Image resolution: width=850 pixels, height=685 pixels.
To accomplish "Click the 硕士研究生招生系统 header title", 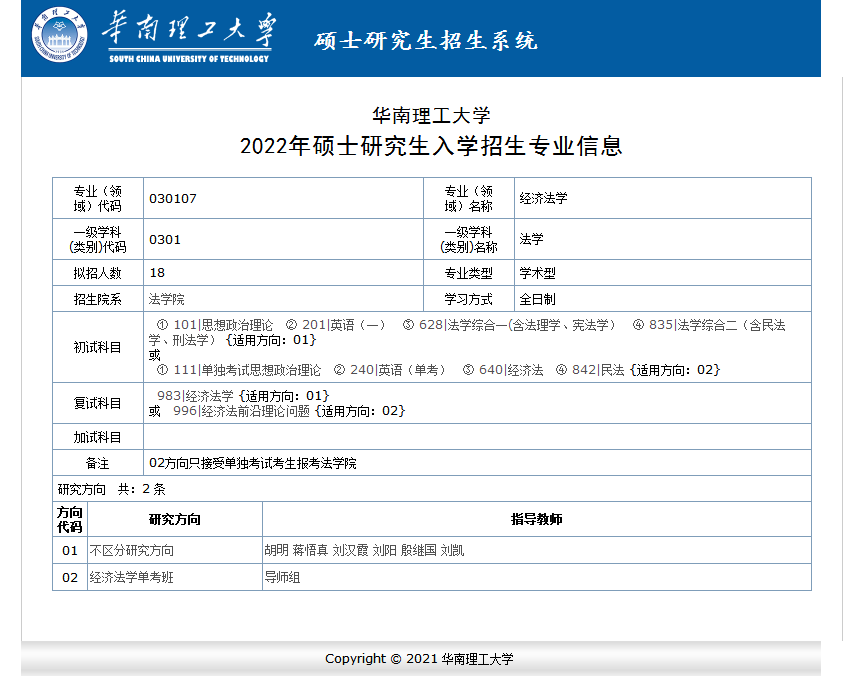I will point(426,41).
